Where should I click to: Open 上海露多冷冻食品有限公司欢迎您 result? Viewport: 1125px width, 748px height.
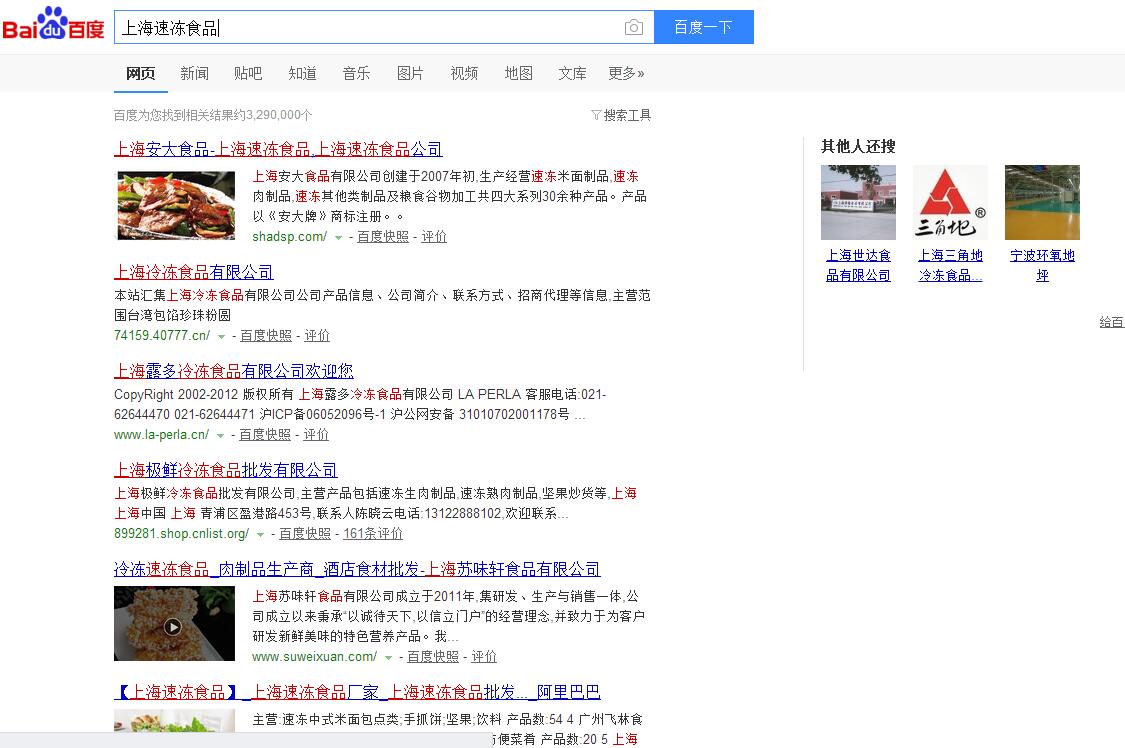(x=234, y=371)
